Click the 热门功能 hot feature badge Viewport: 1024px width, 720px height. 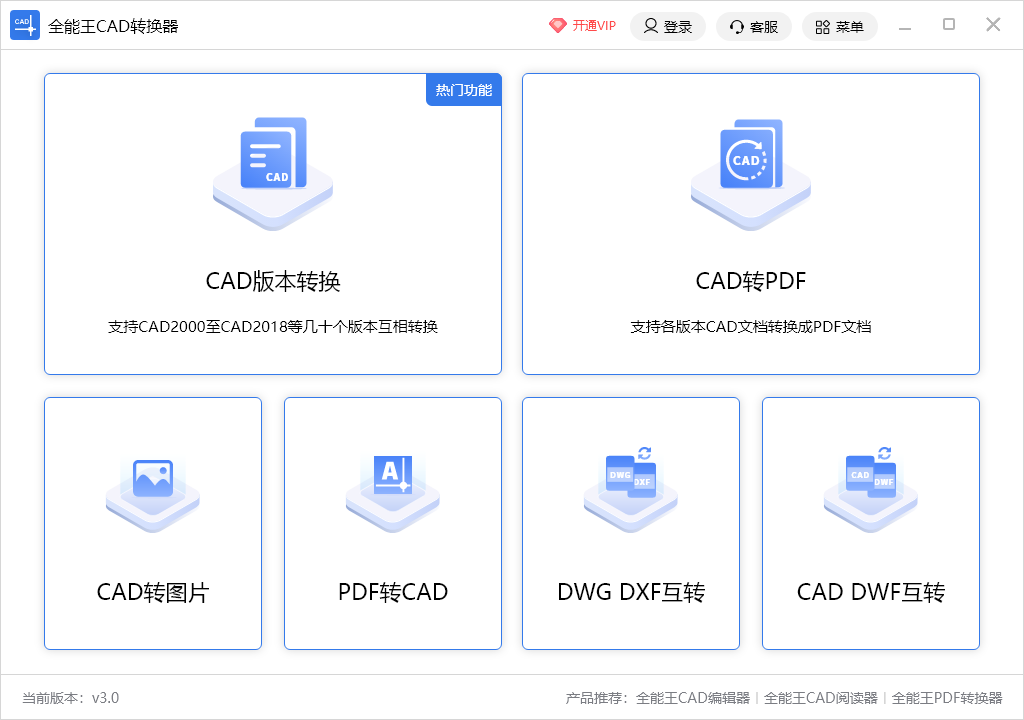[x=463, y=89]
